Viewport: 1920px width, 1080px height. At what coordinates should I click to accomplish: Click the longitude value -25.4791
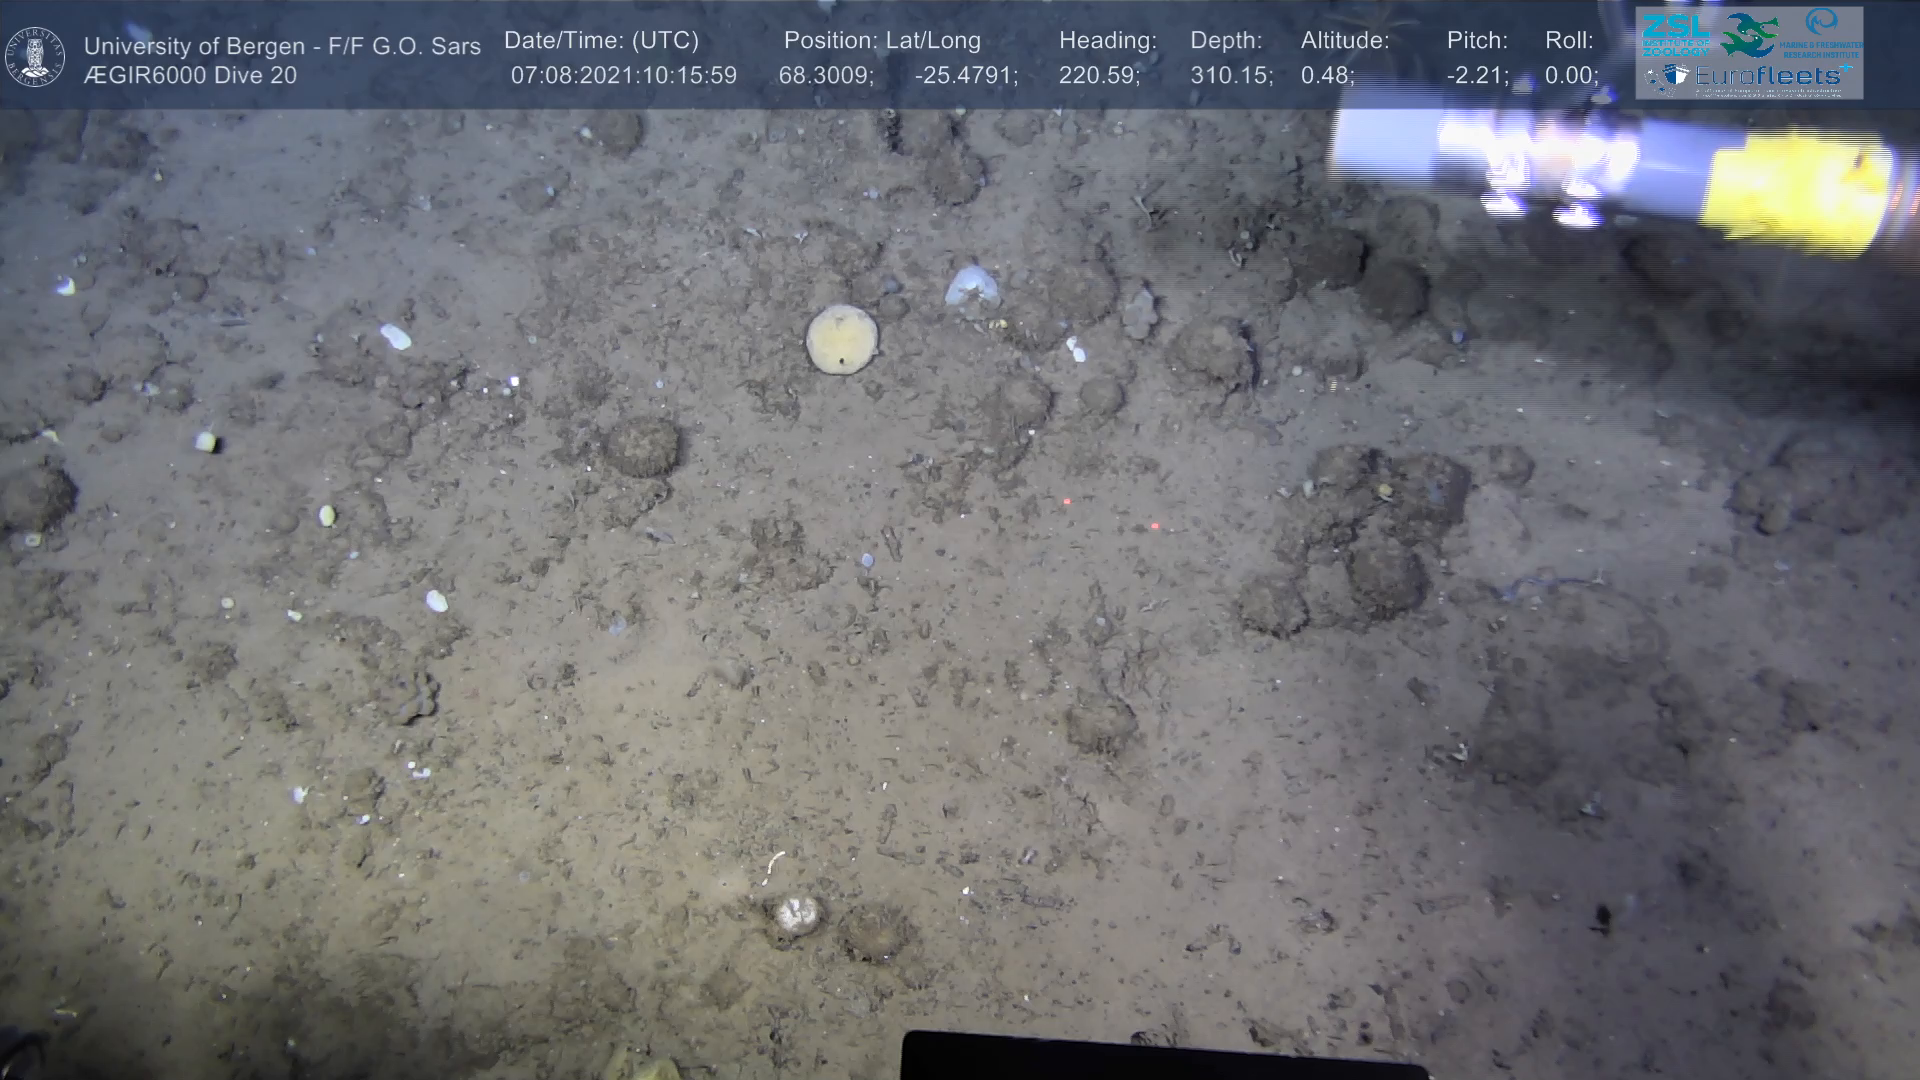coord(964,76)
